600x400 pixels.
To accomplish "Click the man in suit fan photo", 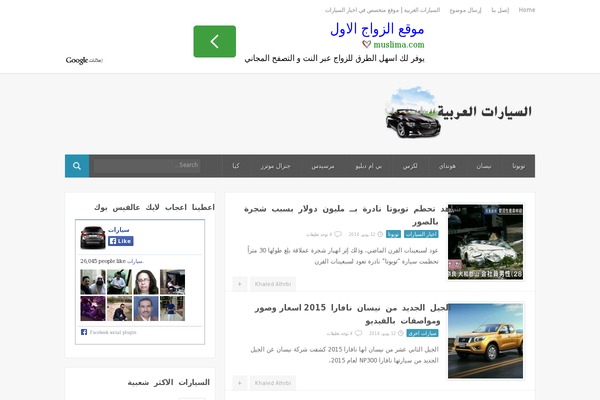I will [146, 309].
